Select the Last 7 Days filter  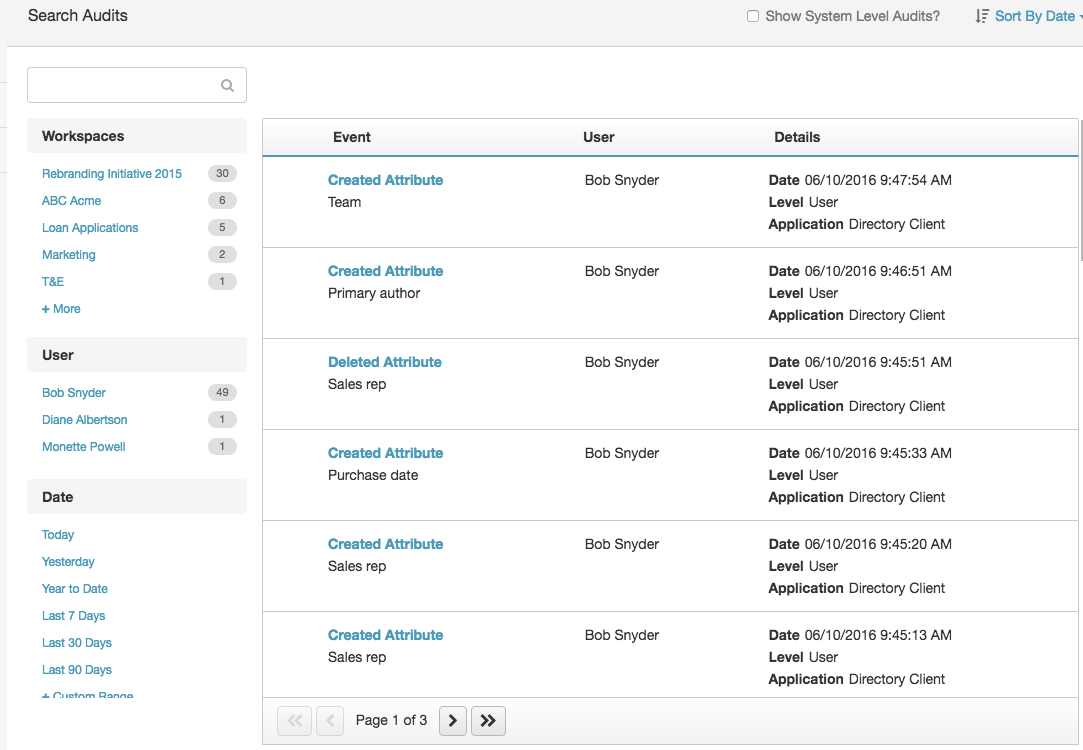[73, 616]
